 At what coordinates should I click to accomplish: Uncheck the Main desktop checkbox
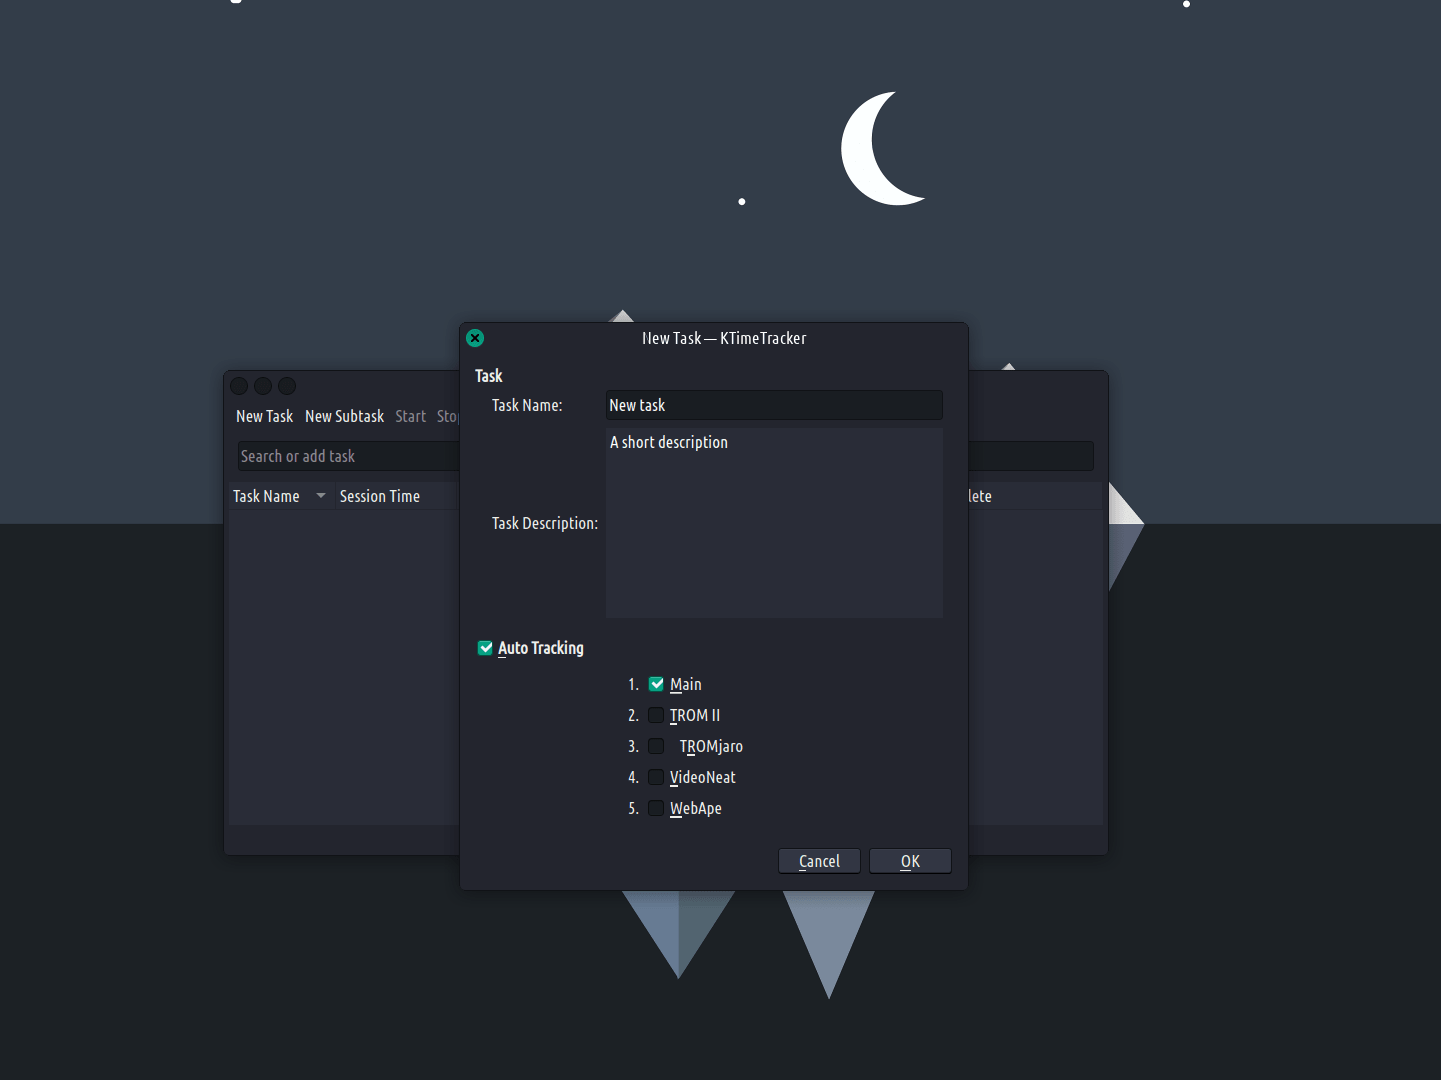(656, 684)
